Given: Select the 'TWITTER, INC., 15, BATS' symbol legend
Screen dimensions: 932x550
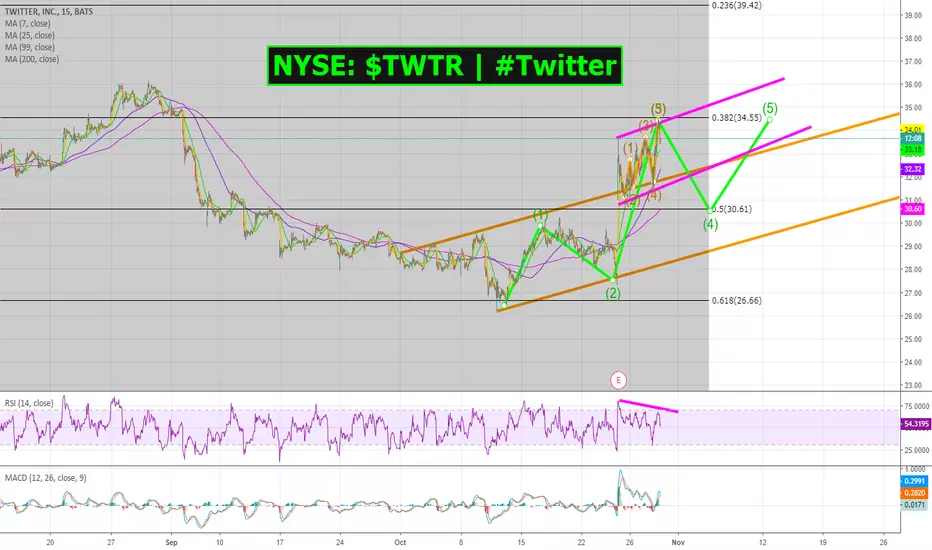Looking at the screenshot, I should (x=49, y=12).
